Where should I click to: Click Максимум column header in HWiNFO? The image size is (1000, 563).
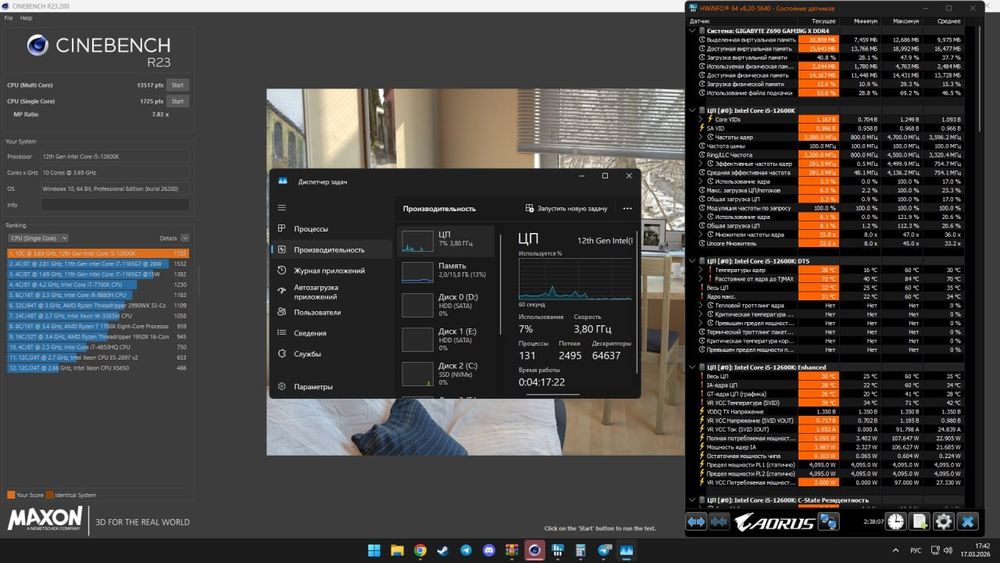pyautogui.click(x=906, y=21)
